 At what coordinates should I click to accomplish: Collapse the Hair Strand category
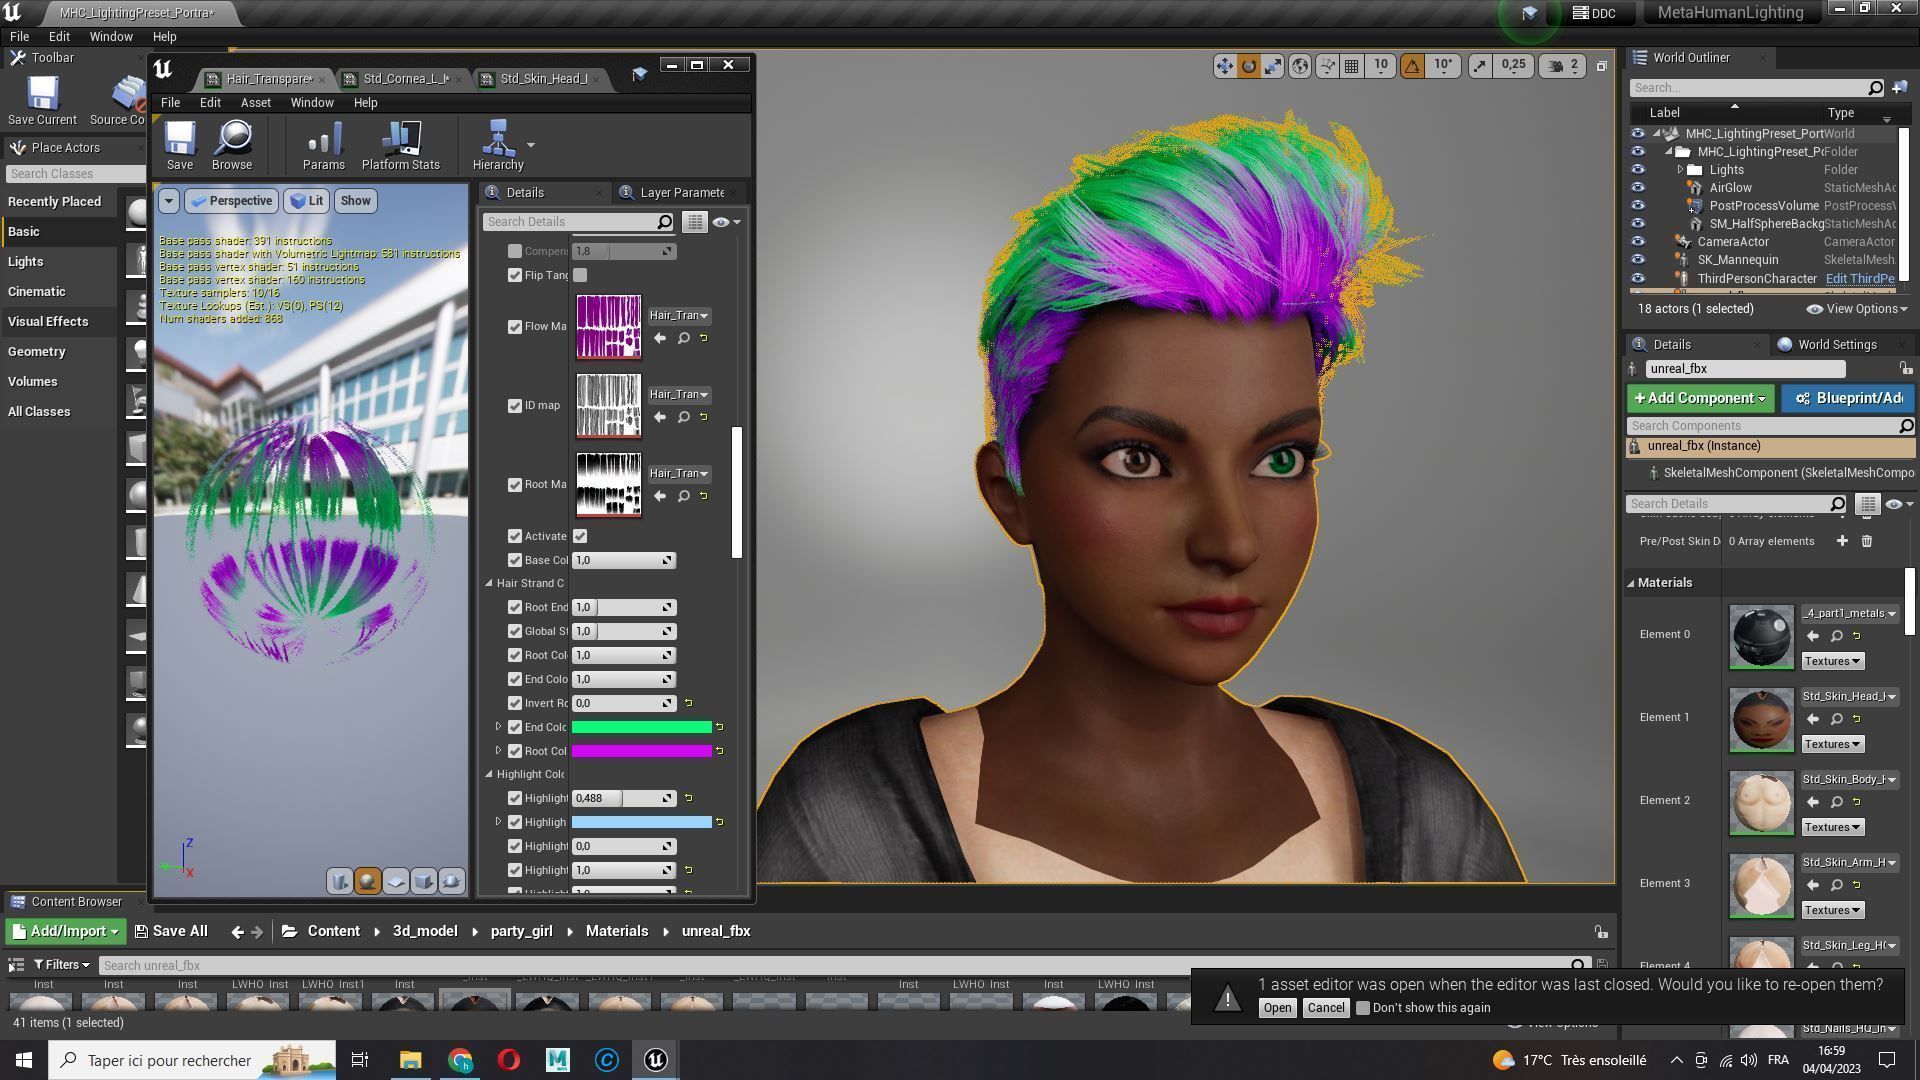click(x=489, y=583)
